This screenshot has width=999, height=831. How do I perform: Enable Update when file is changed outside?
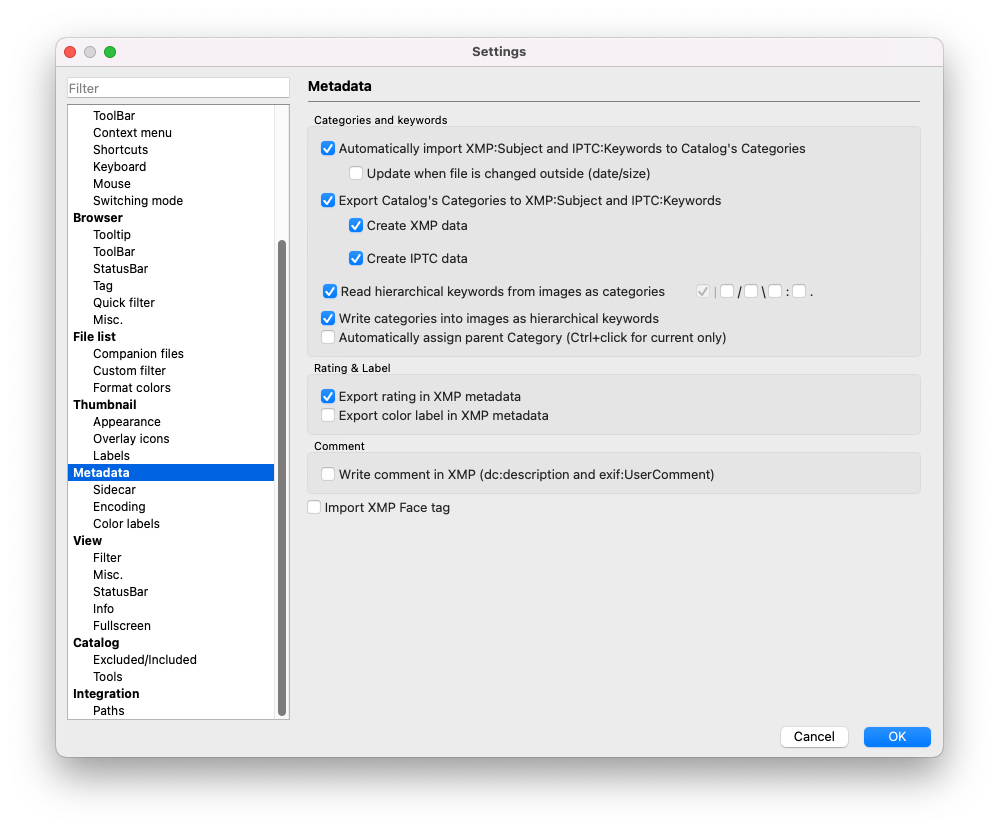coord(356,174)
